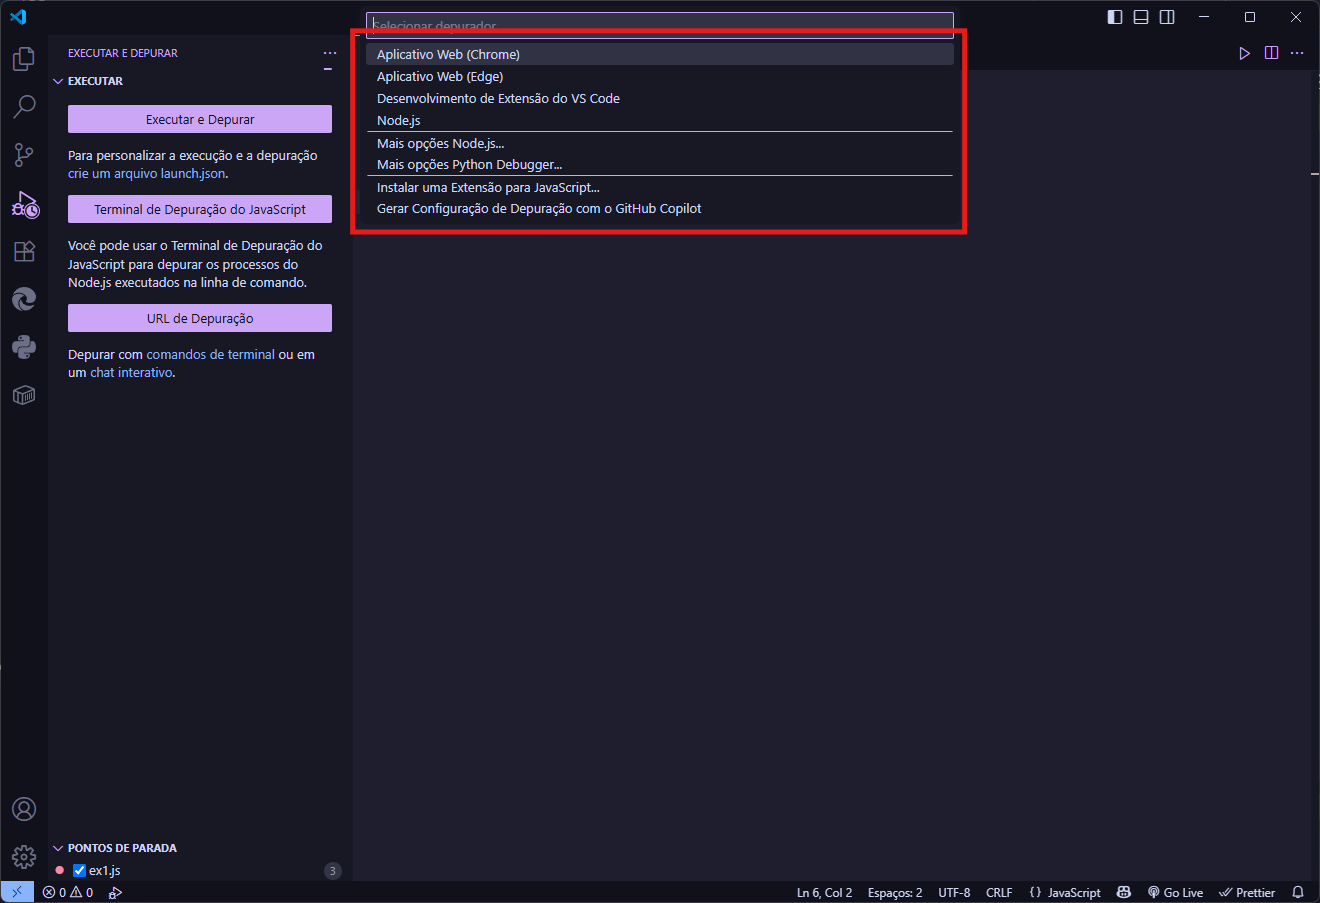Screen dimensions: 1320x903
Task: Open the Python extension sidebar icon
Action: click(24, 347)
